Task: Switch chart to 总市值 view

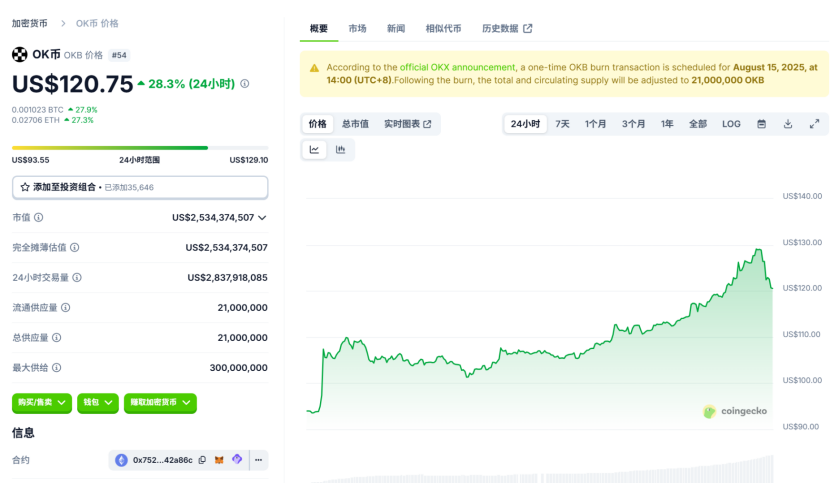Action: click(x=355, y=124)
